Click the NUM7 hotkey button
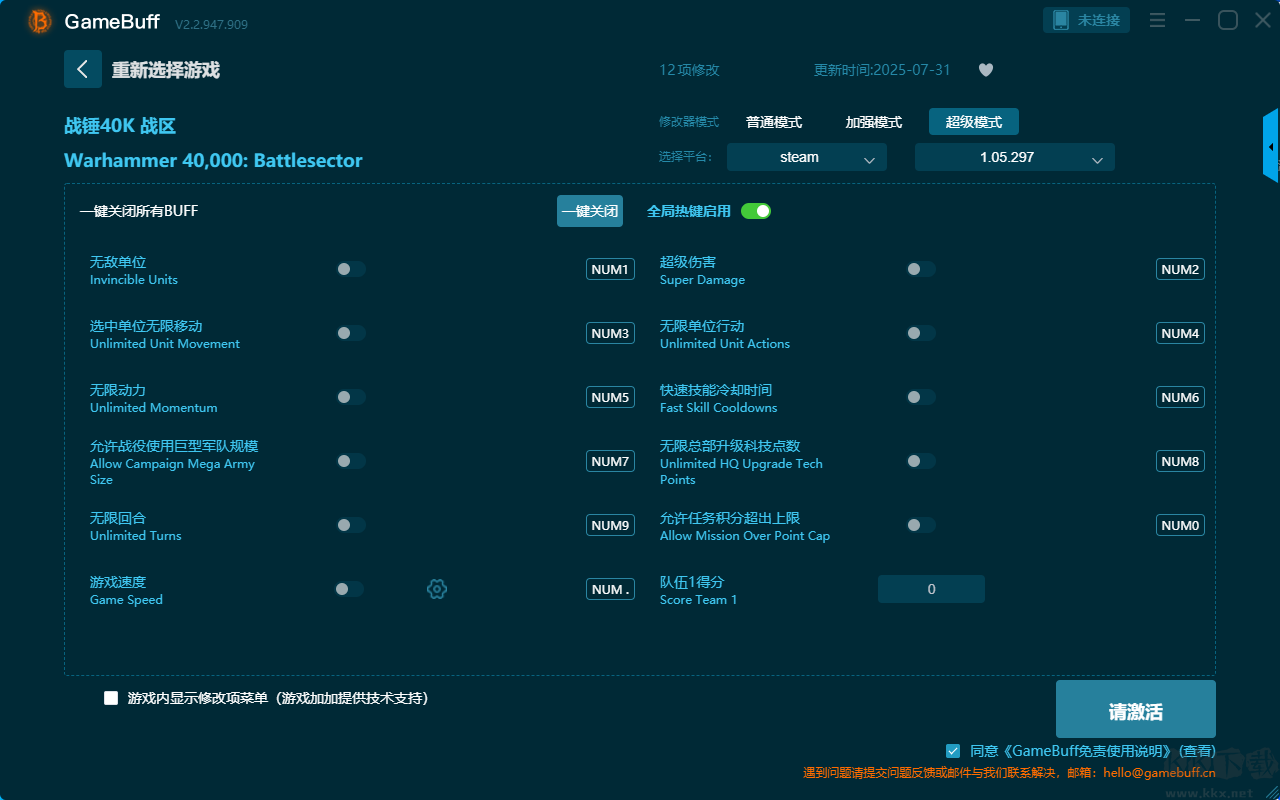This screenshot has height=800, width=1280. pos(610,461)
